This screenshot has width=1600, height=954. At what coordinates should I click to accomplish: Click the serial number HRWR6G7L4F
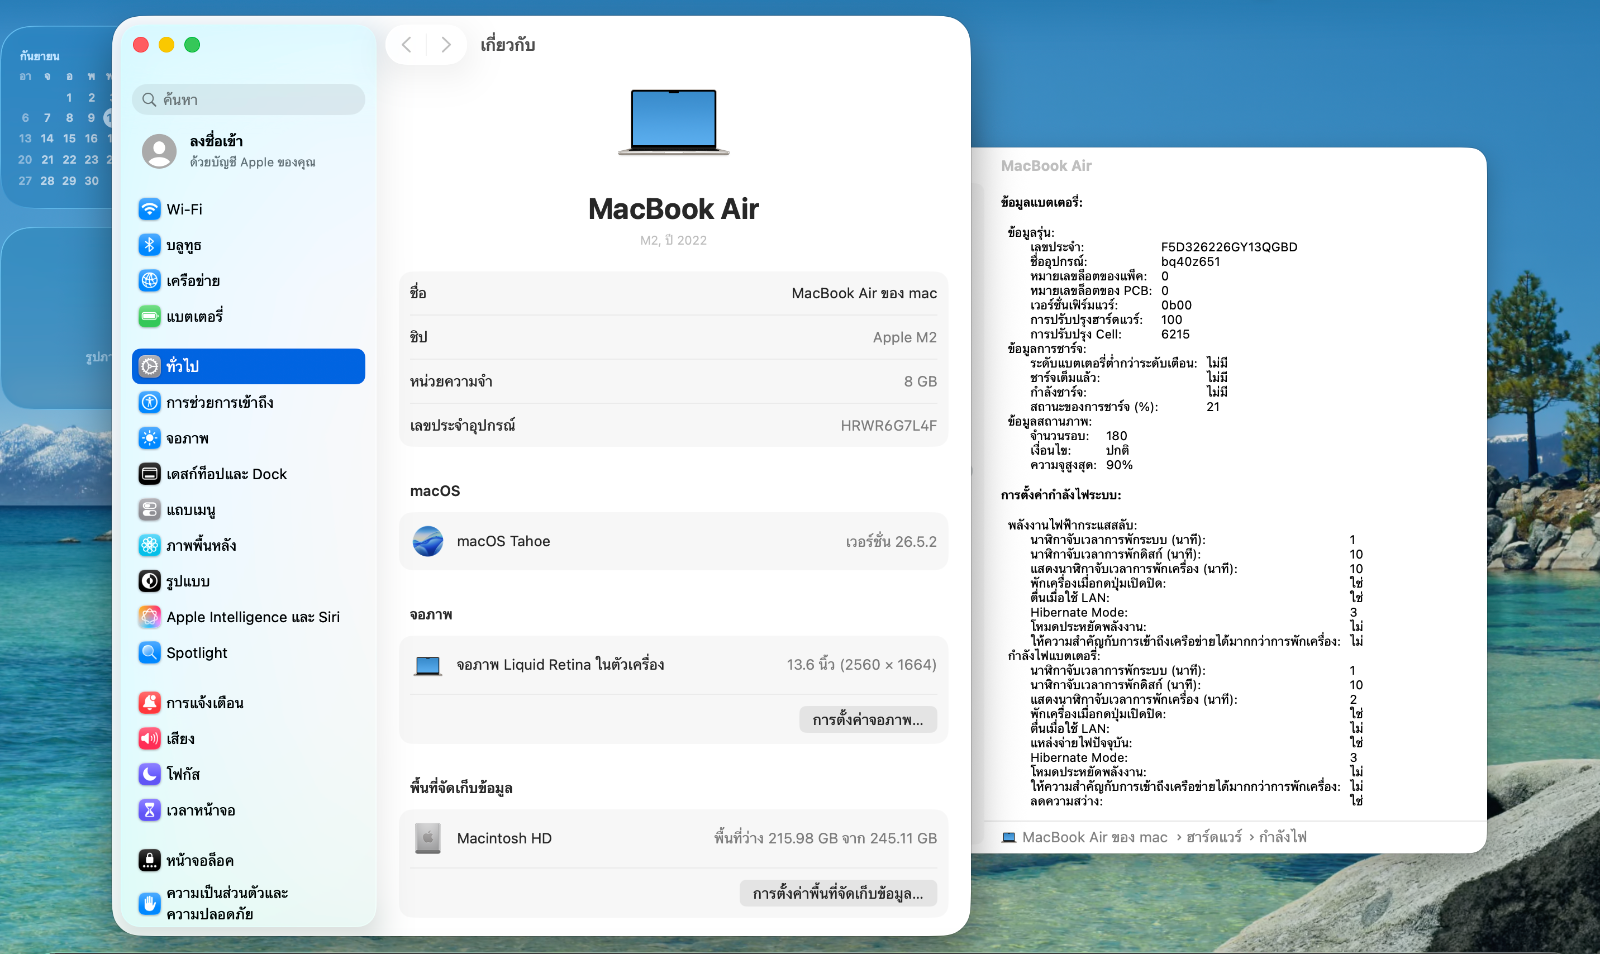point(889,425)
